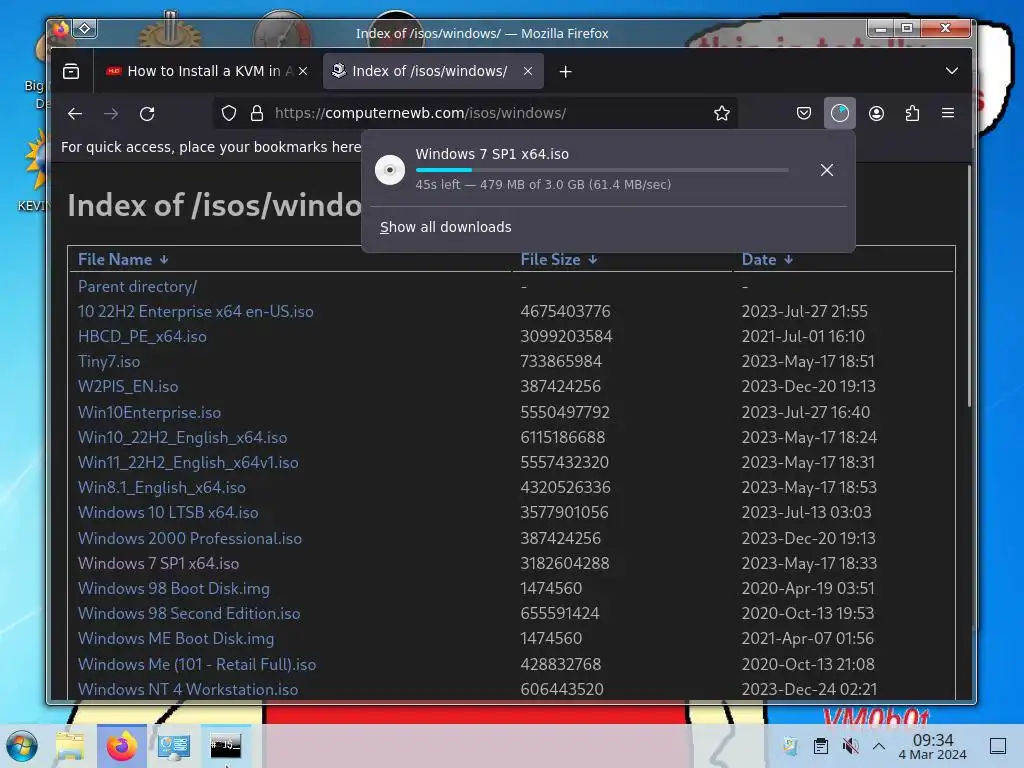The image size is (1024, 768).
Task: Click the disc file icon of the download
Action: click(390, 170)
